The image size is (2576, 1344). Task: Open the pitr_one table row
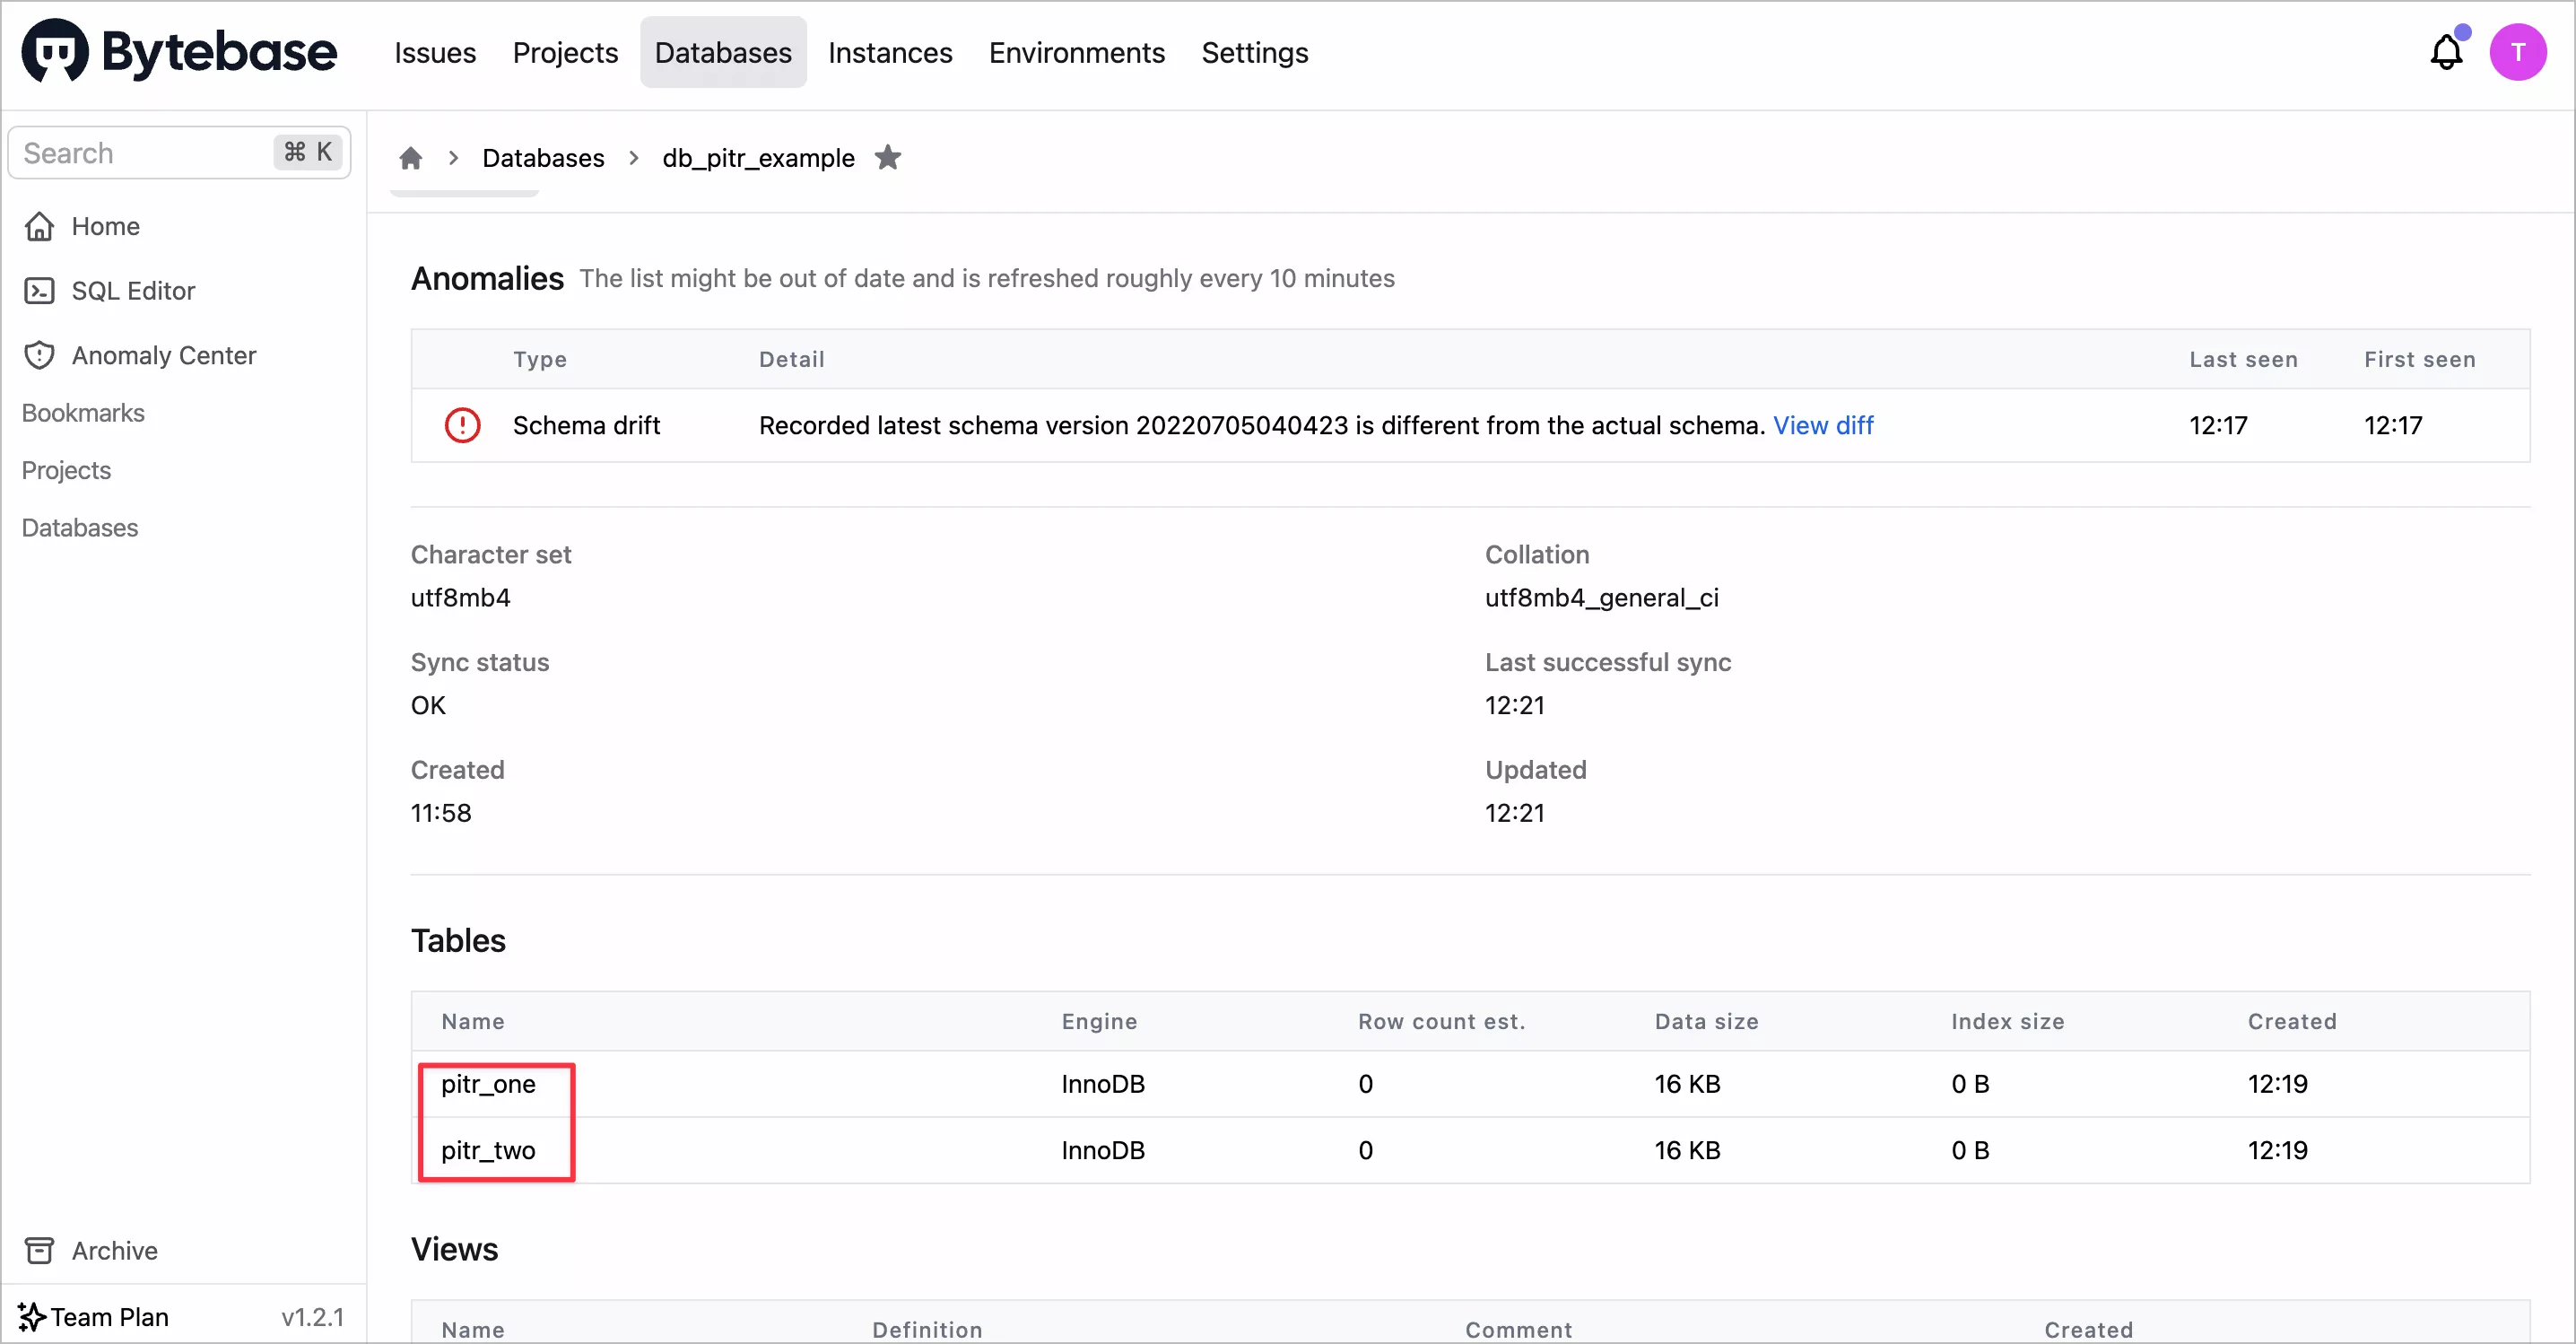click(1470, 1084)
